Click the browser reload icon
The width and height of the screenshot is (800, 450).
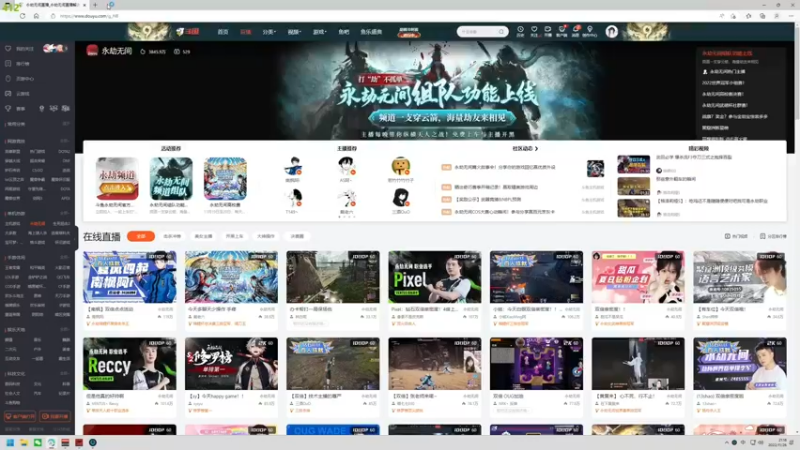(22, 16)
